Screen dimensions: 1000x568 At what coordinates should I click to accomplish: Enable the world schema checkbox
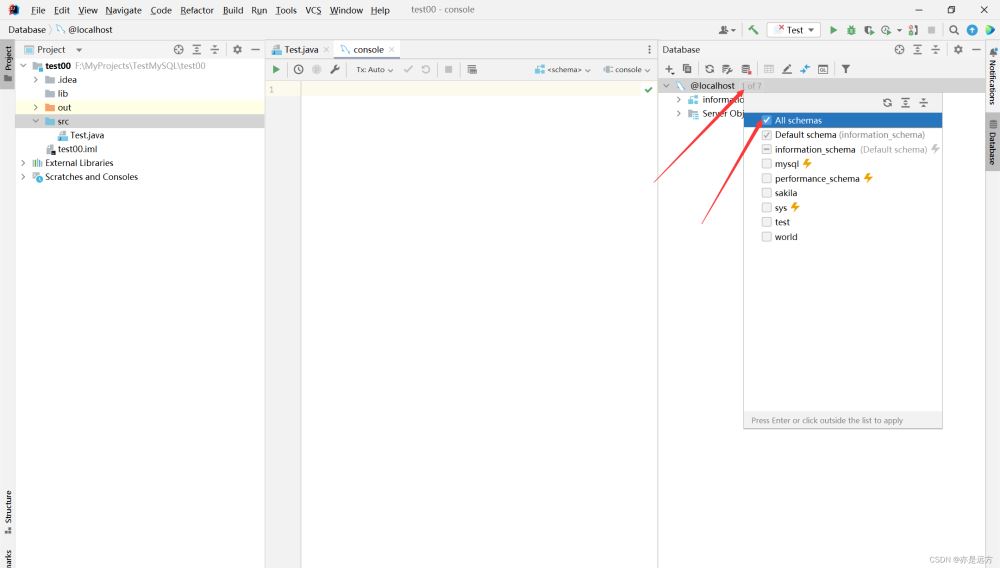[767, 237]
